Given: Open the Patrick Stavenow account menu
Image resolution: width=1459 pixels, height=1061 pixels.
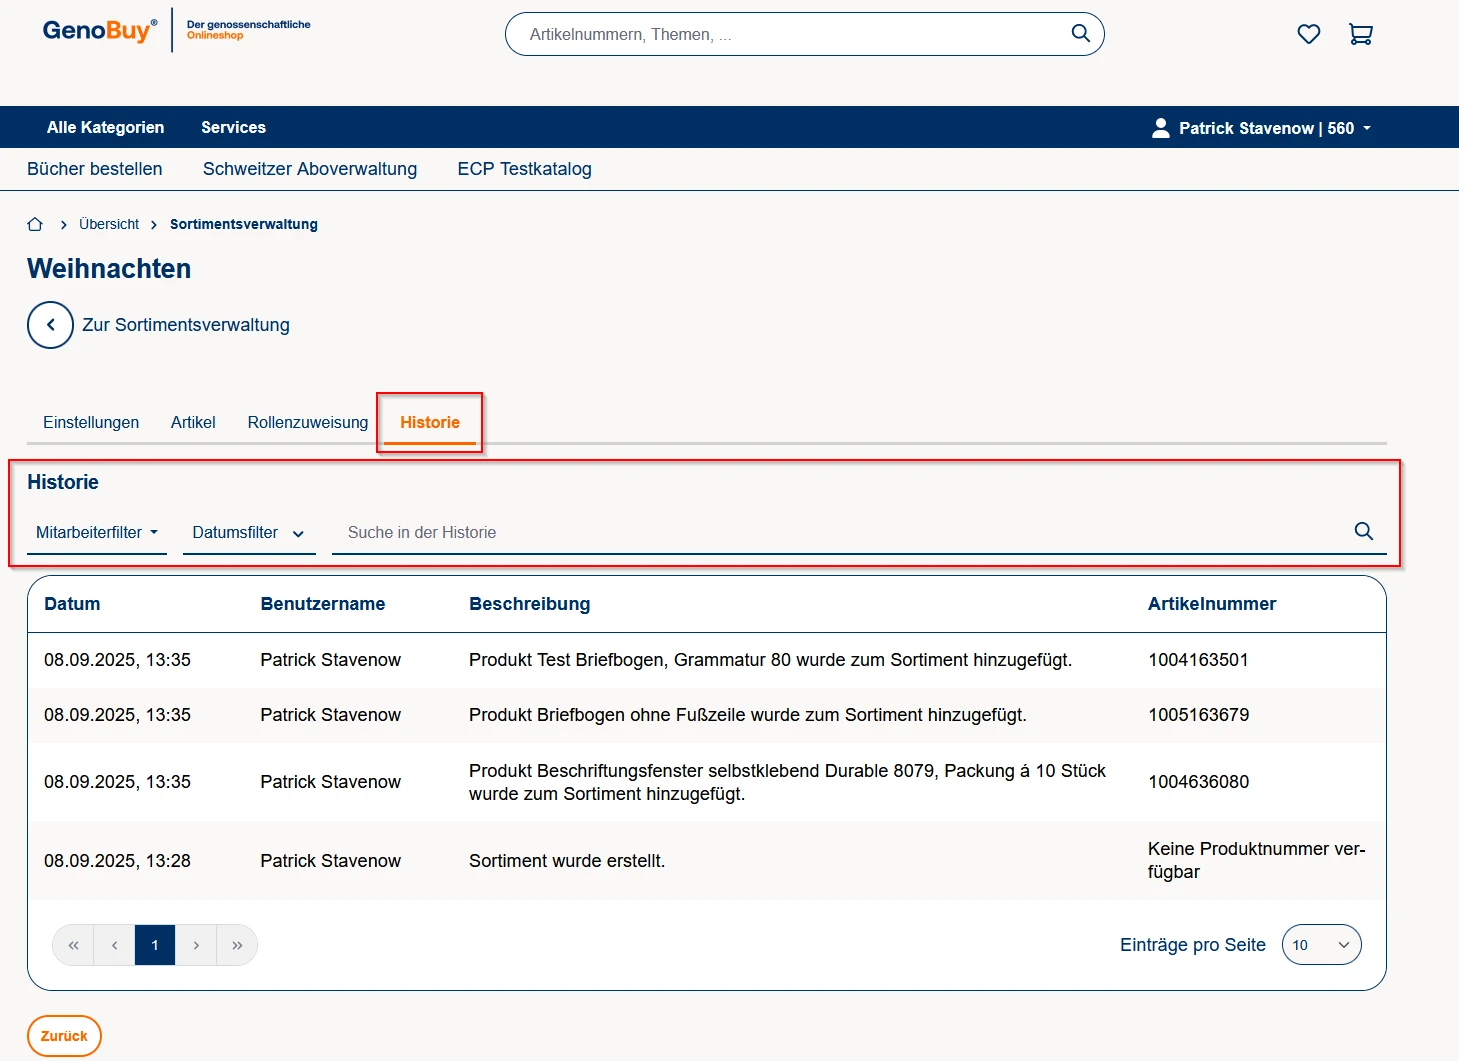Looking at the screenshot, I should click(1261, 128).
